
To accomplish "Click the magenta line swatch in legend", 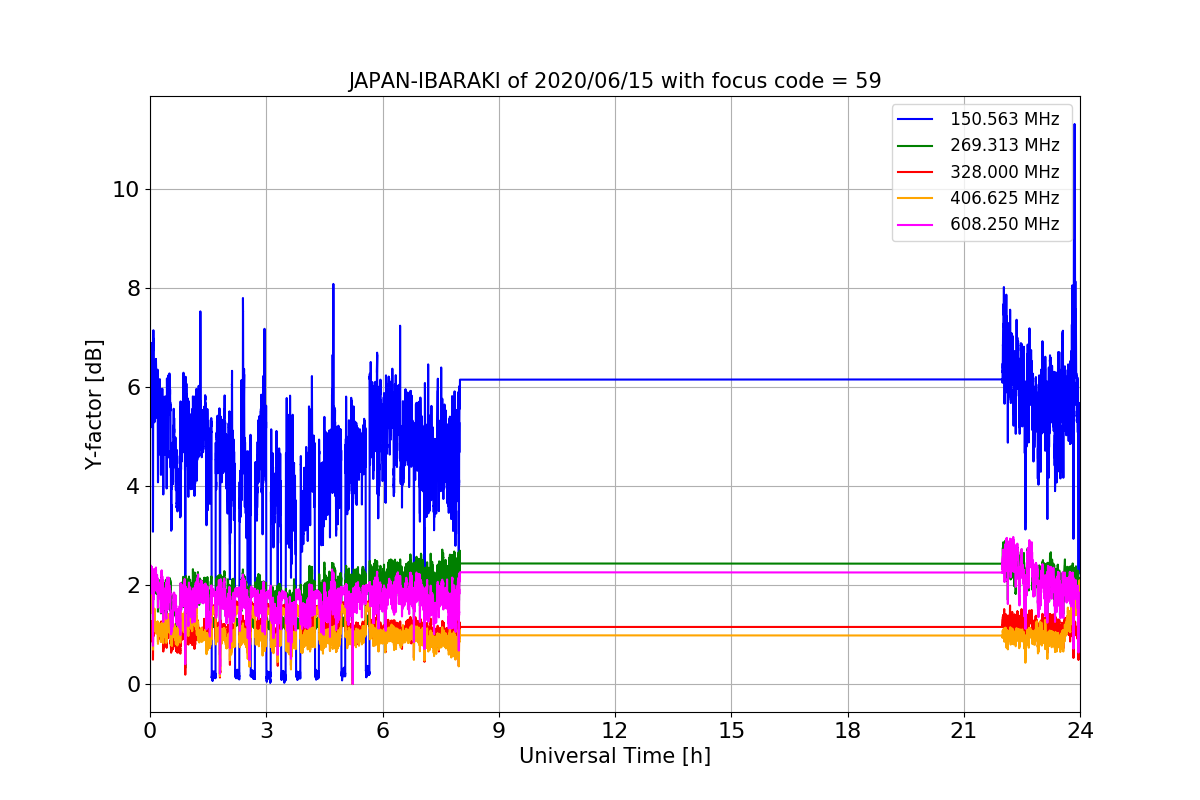I will click(915, 225).
